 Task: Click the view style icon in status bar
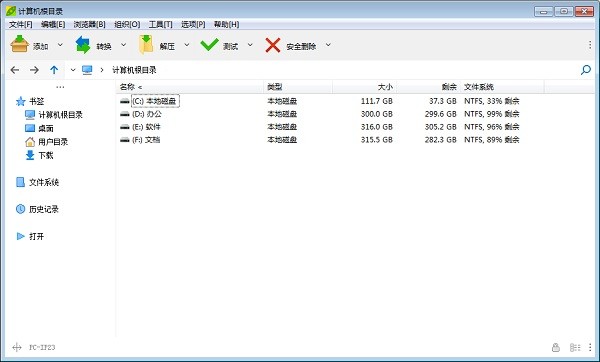(x=575, y=347)
